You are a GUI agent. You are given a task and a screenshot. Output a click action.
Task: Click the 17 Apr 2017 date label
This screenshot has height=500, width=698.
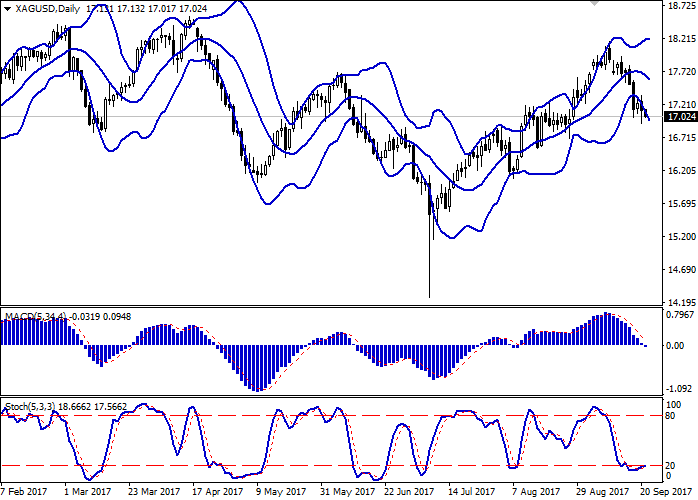tap(218, 492)
